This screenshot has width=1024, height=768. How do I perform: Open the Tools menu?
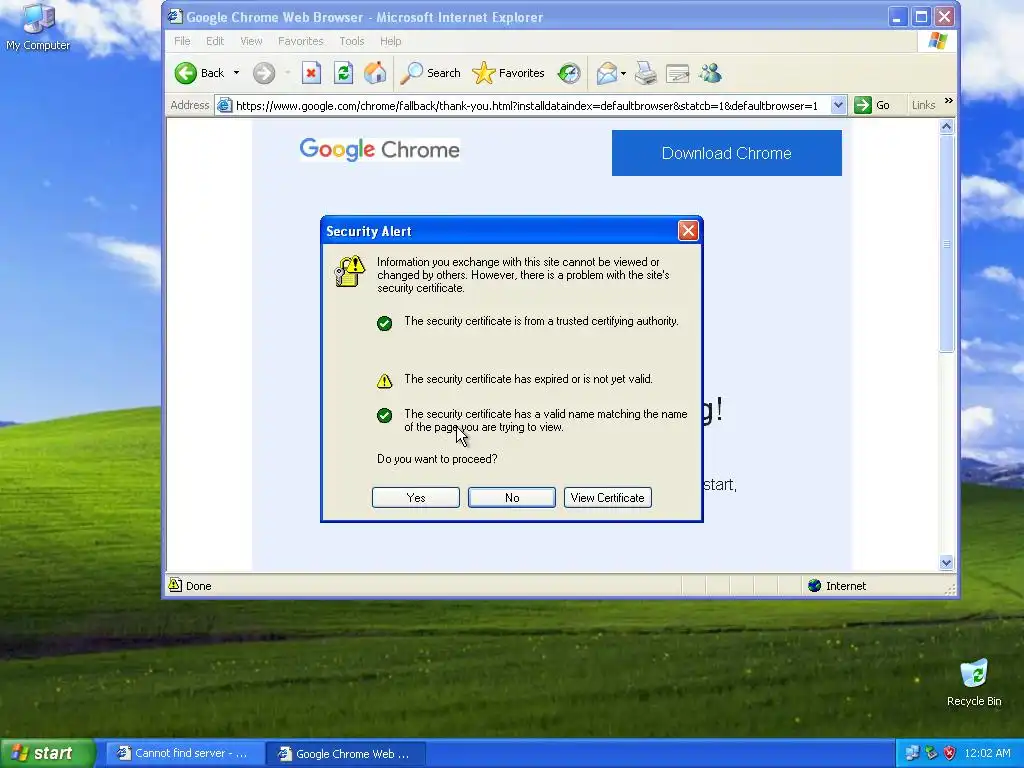[x=351, y=41]
